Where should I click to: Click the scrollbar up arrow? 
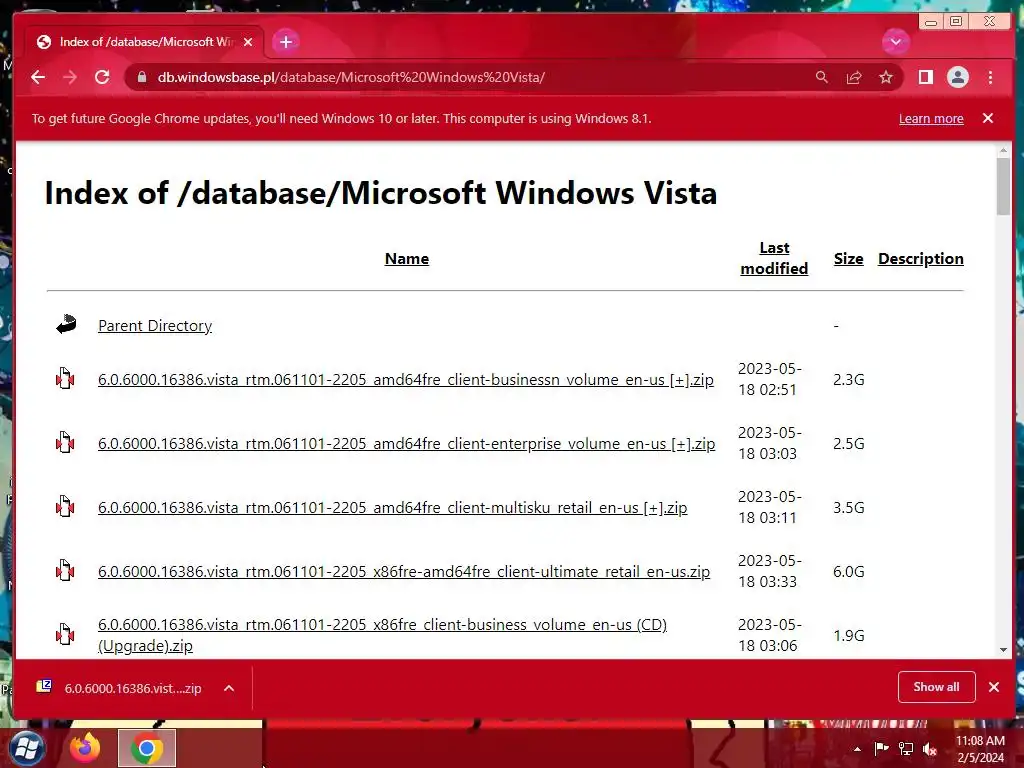click(x=1003, y=151)
